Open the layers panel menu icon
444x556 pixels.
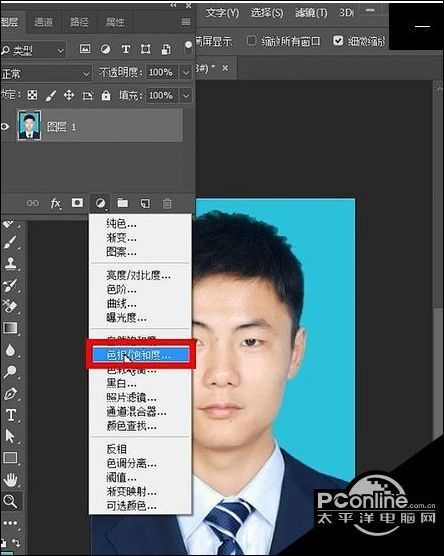[x=186, y=22]
